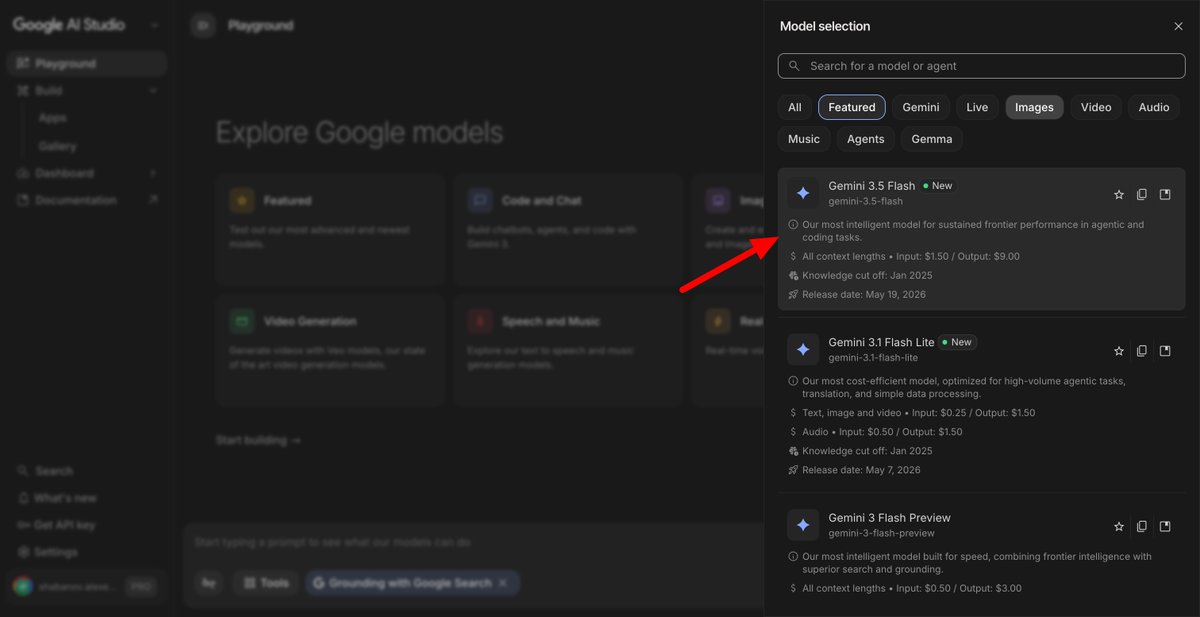Expand the Dashboard section in sidebar

[x=153, y=173]
